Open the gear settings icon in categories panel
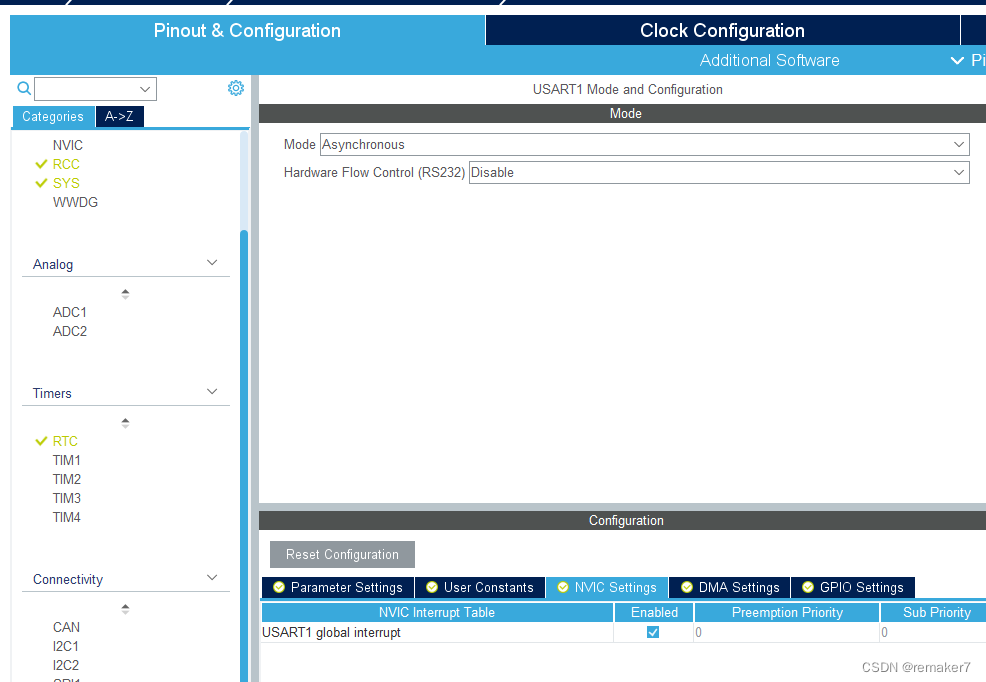 (236, 88)
